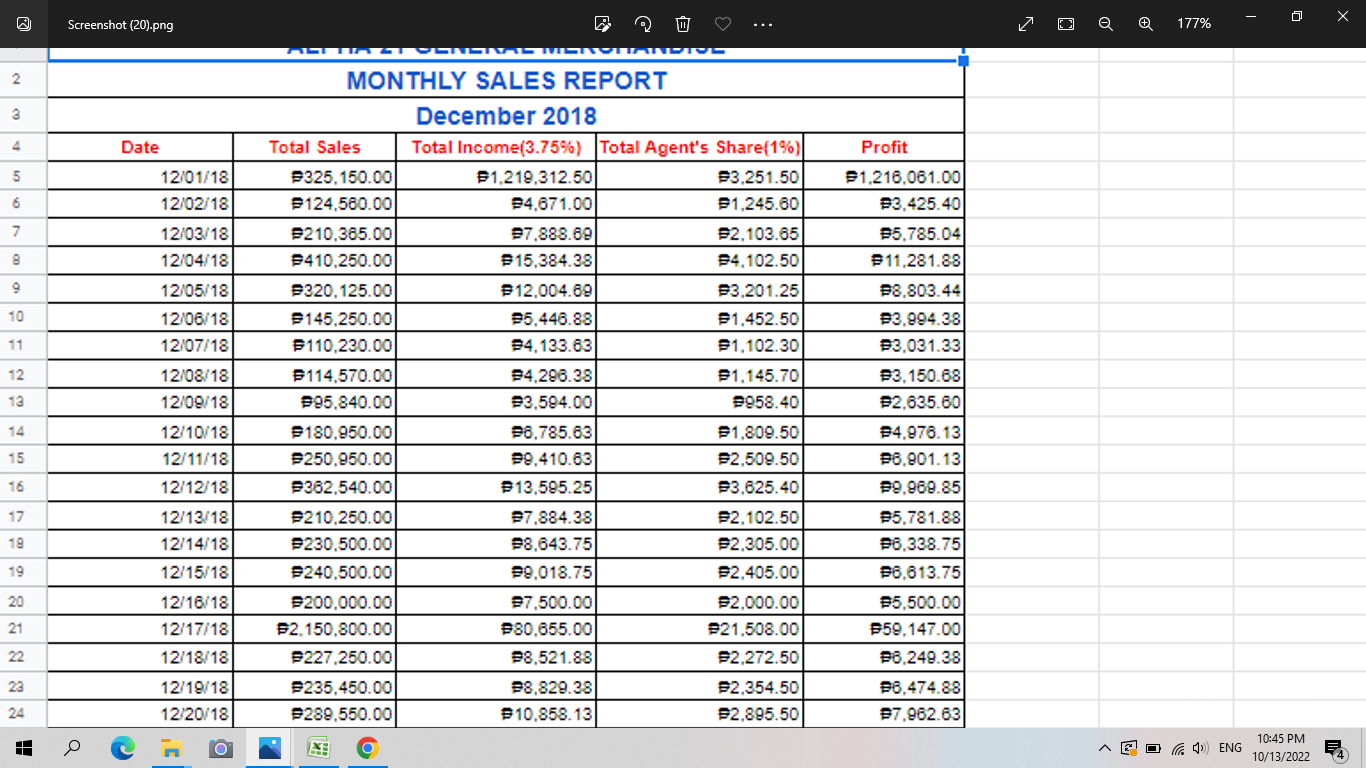Click the profit value ₱59,147.00
1366x768 pixels.
click(x=916, y=630)
